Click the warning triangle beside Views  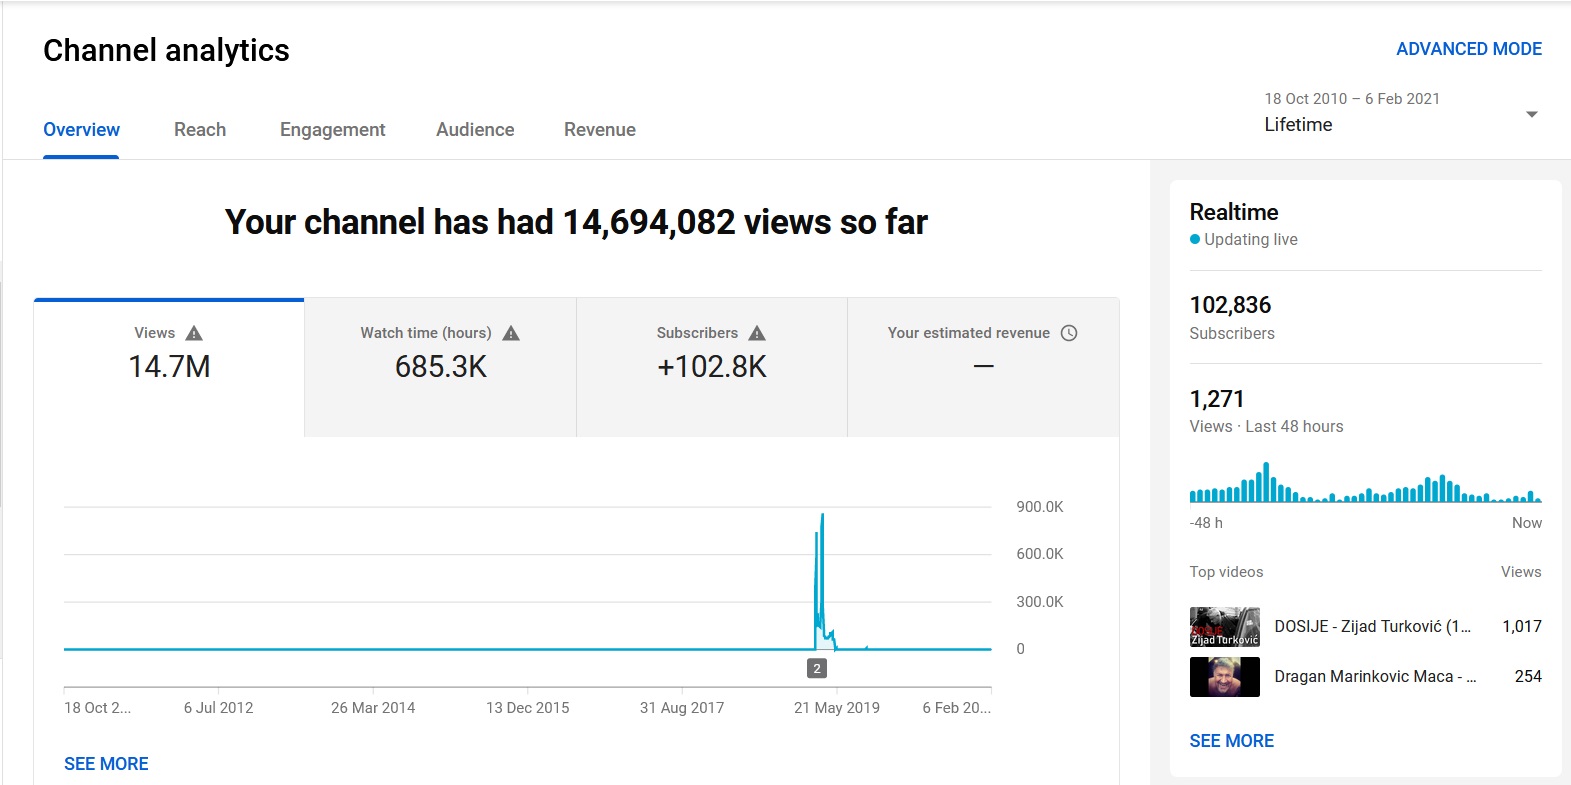tap(194, 333)
